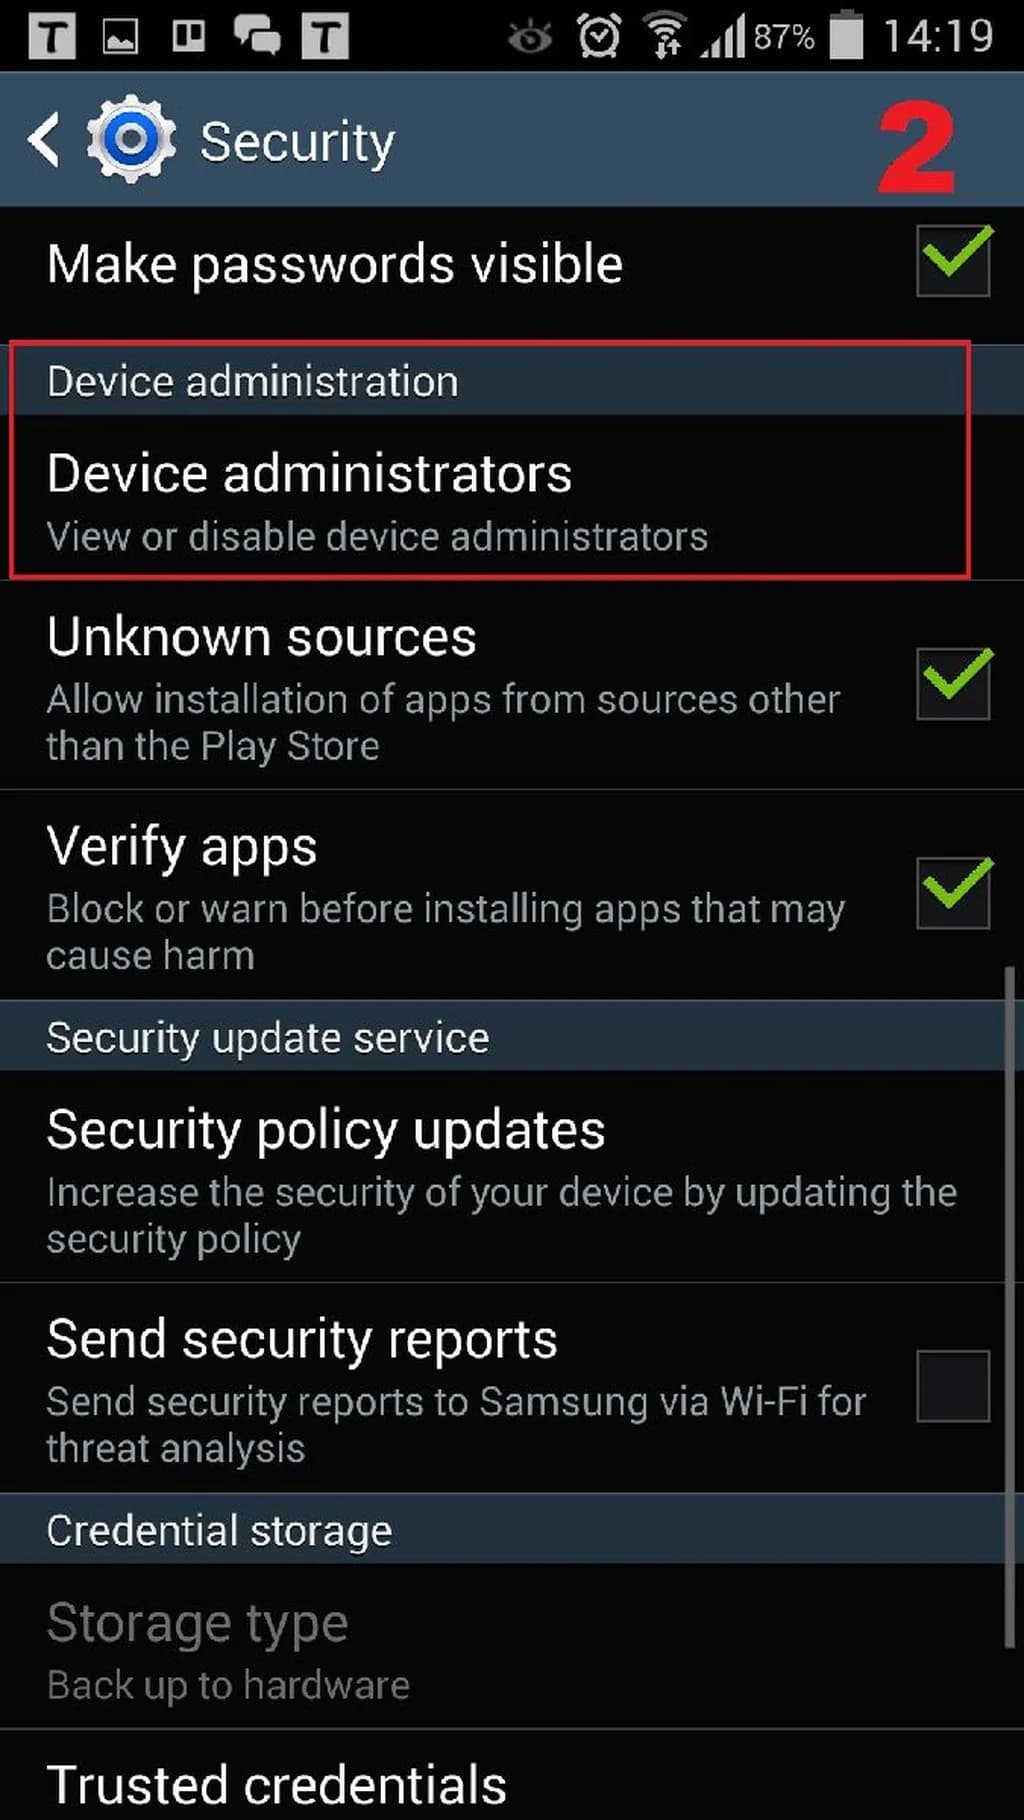The image size is (1024, 1820).
Task: Tap the back arrow in header
Action: (x=44, y=139)
